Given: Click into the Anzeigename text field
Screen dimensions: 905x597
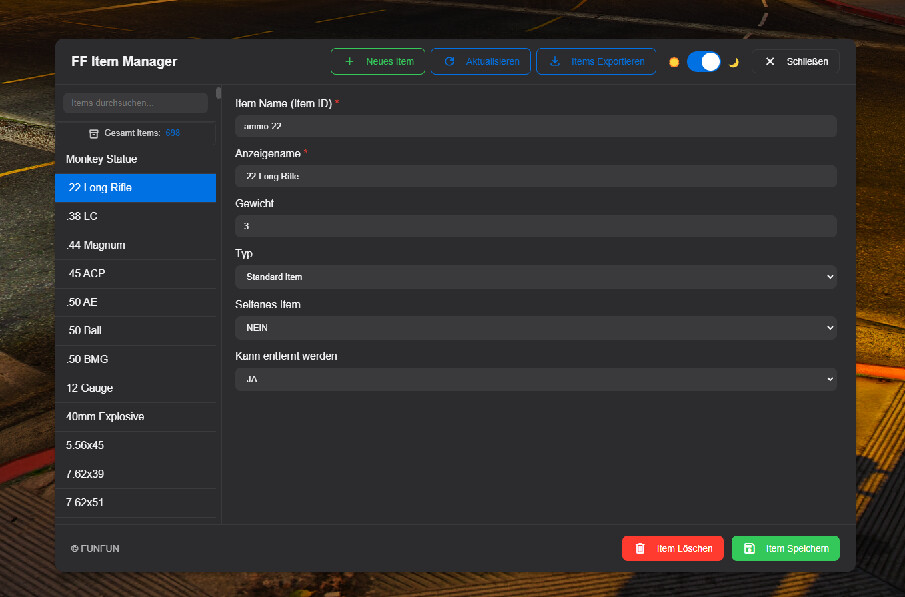Looking at the screenshot, I should pyautogui.click(x=535, y=176).
